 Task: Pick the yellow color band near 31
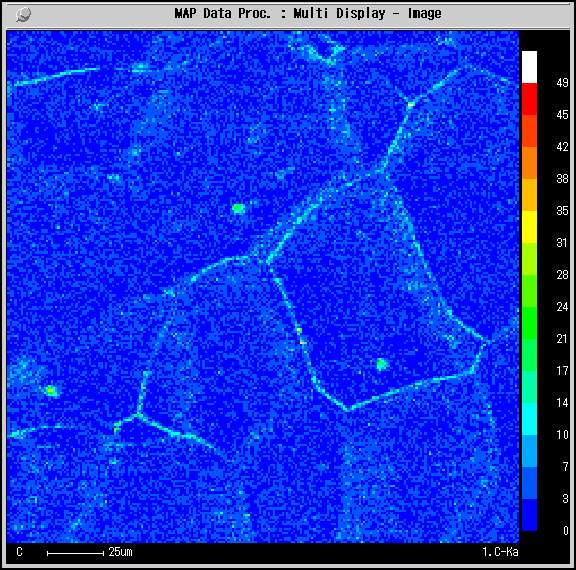coord(529,227)
